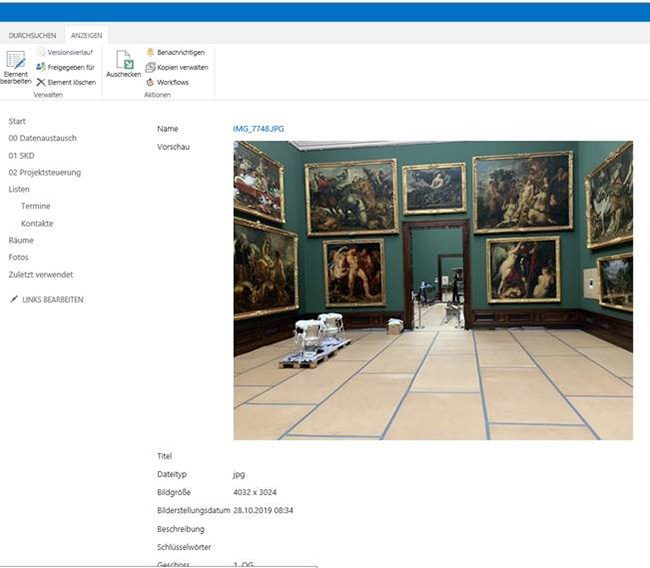This screenshot has height=568, width=650.
Task: Click the Freigegeben für sharing icon
Action: pyautogui.click(x=41, y=67)
